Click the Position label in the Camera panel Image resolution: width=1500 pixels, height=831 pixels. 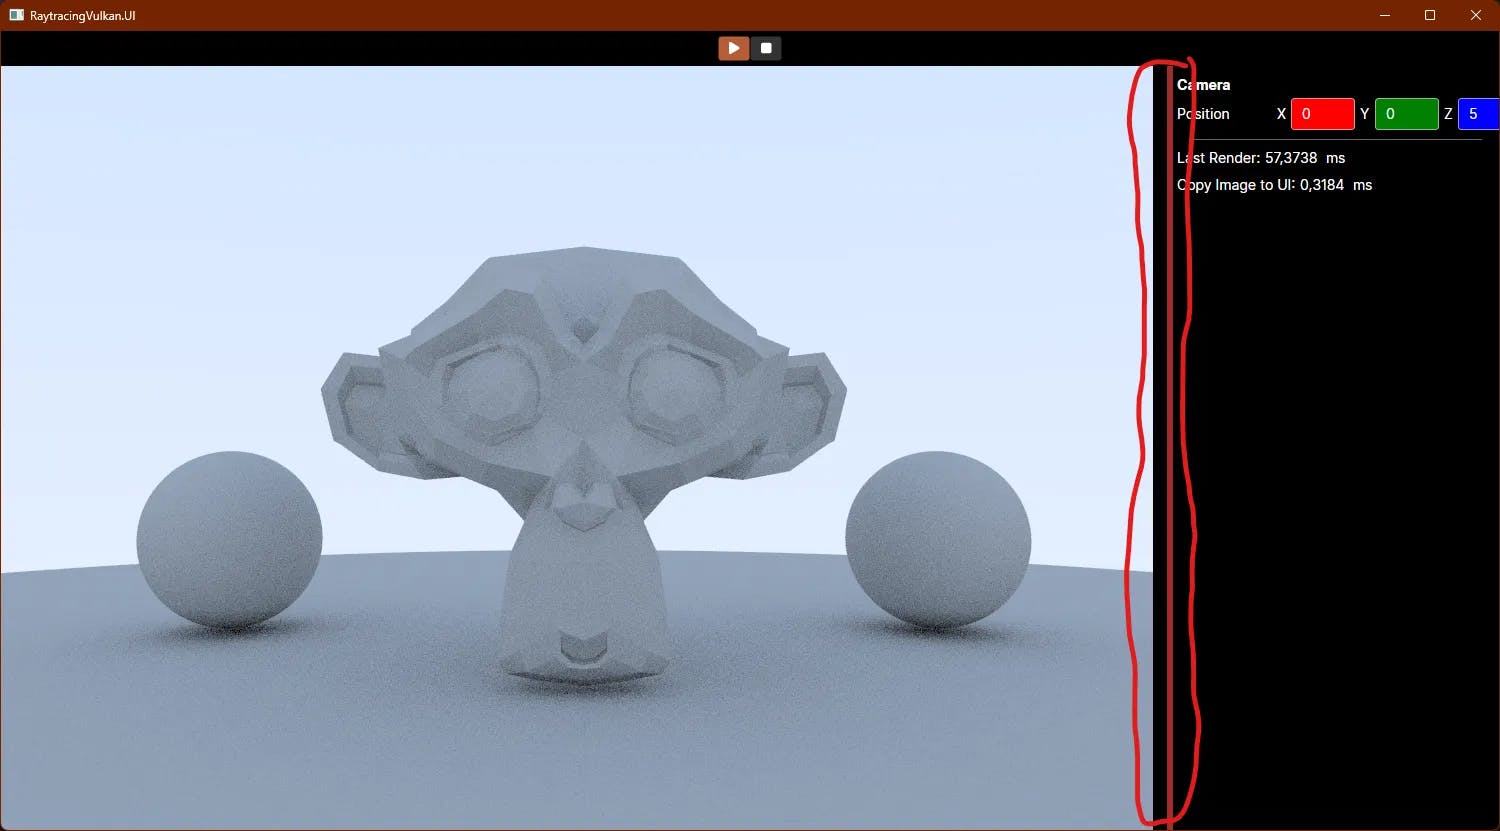1203,113
